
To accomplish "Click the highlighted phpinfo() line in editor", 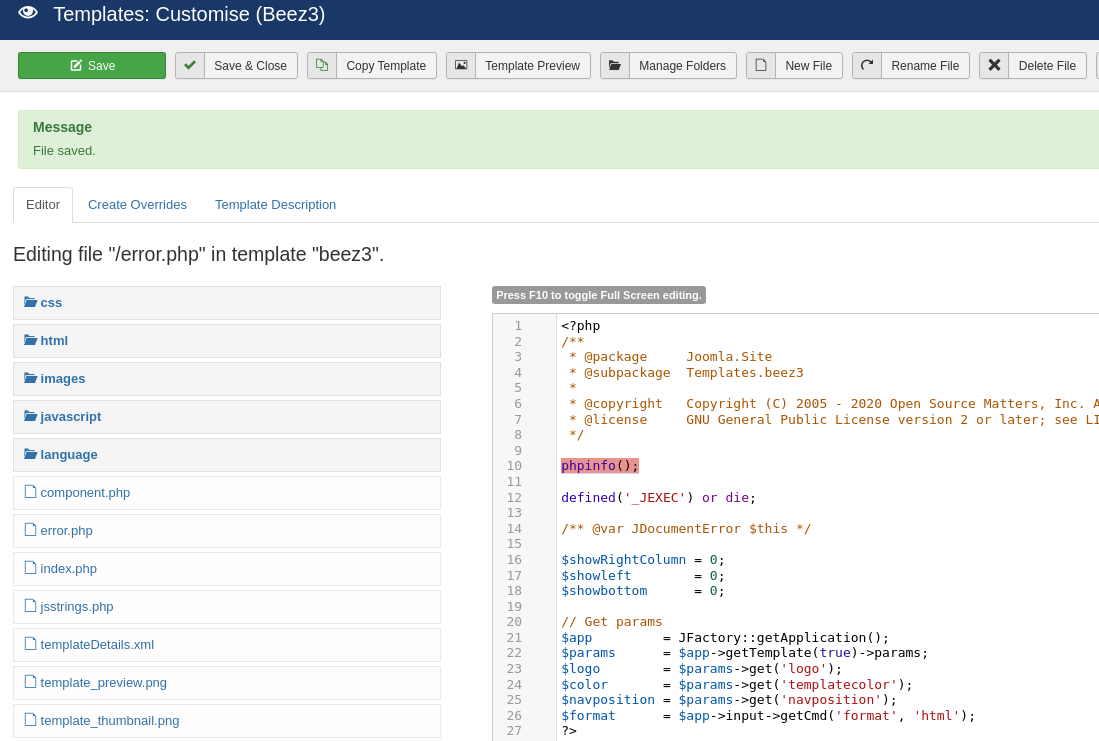I will (x=599, y=466).
